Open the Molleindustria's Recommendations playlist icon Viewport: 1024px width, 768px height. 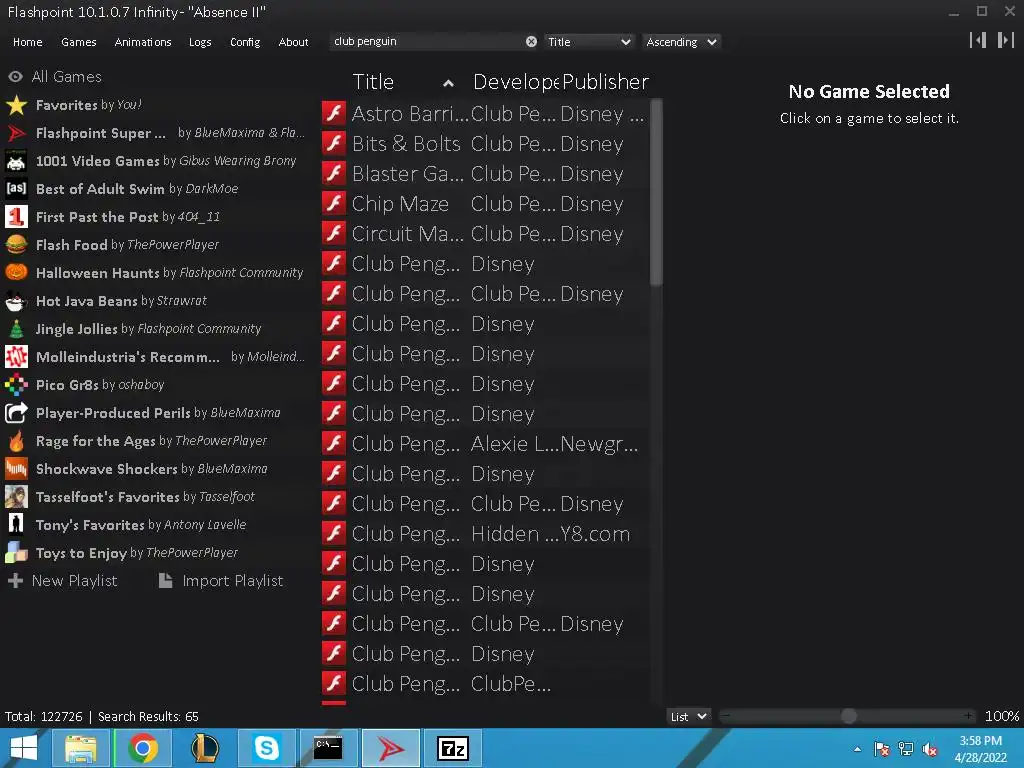point(16,357)
